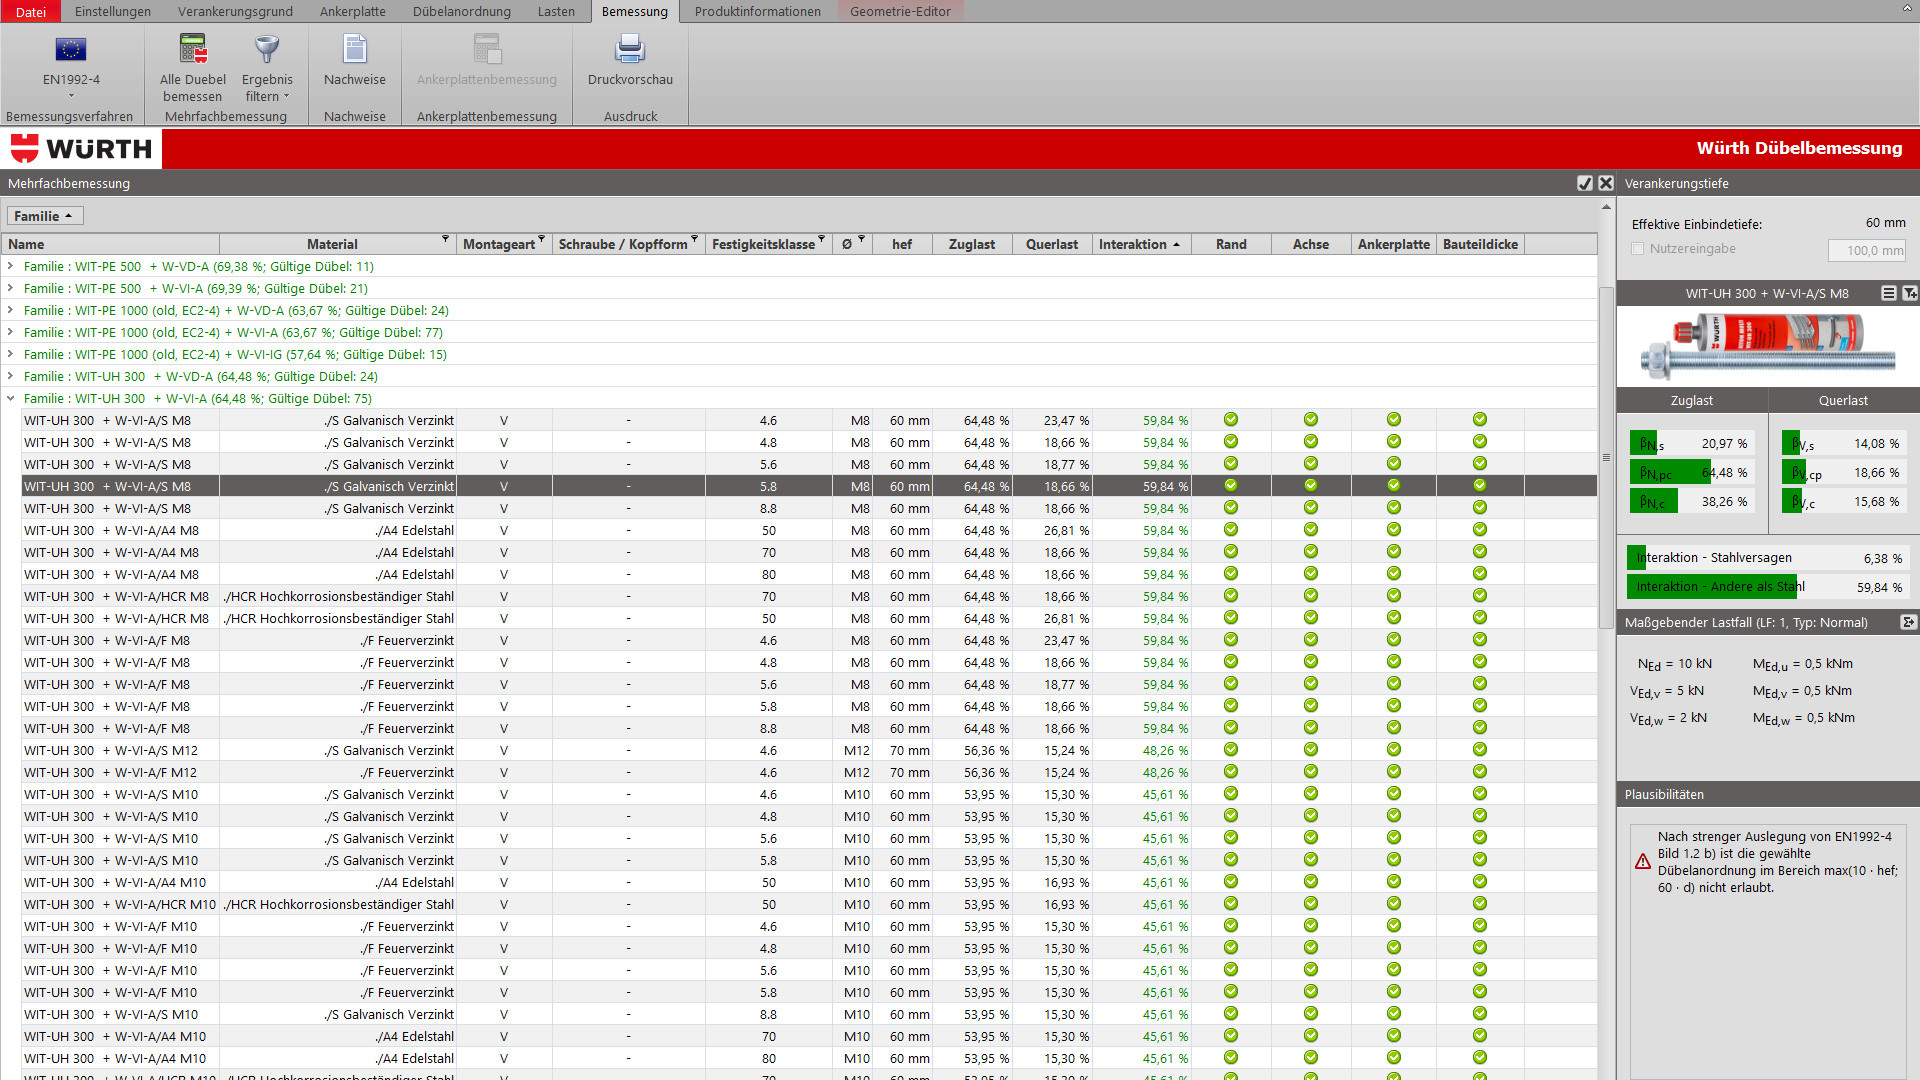Open list menu icon next to WIT-UH 300 title
The width and height of the screenshot is (1920, 1080).
click(1888, 293)
